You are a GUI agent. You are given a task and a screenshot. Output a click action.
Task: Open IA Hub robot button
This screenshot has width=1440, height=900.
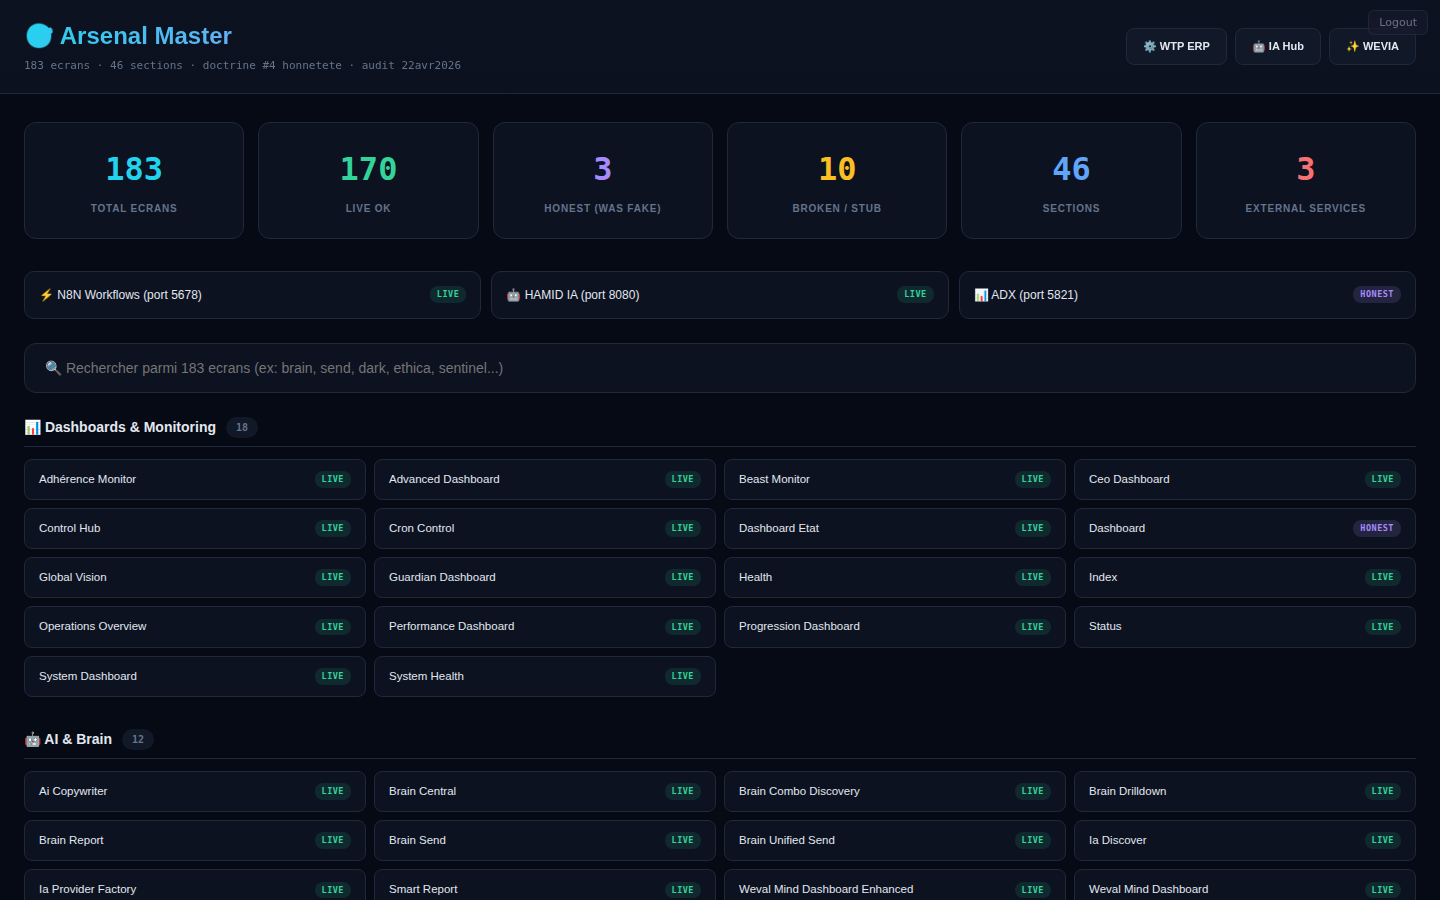1277,47
